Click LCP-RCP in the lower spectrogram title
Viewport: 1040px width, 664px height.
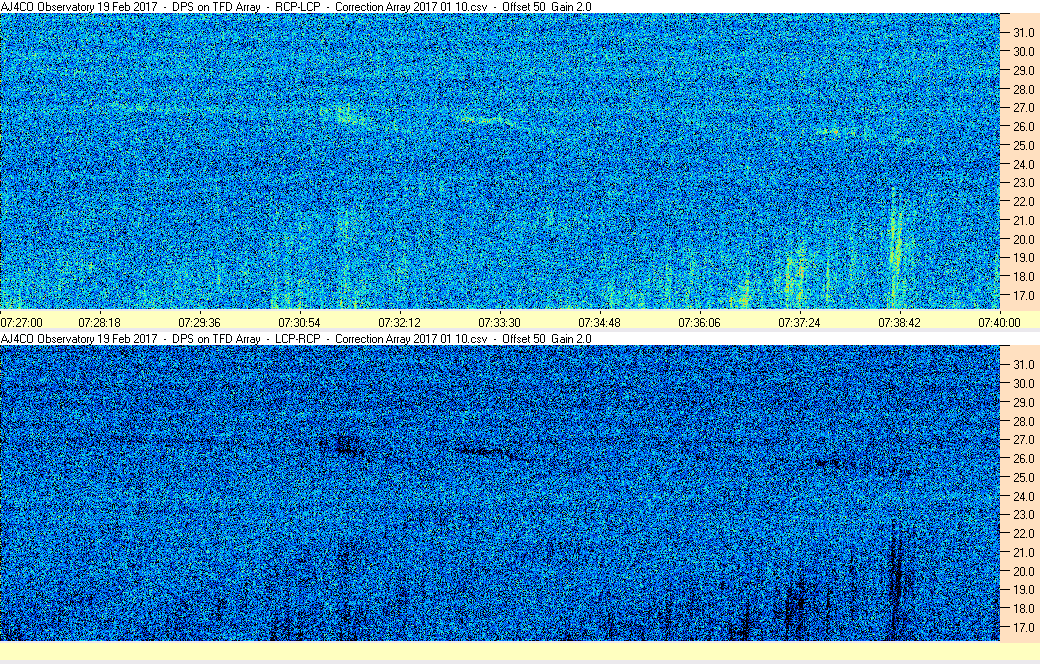coord(298,339)
